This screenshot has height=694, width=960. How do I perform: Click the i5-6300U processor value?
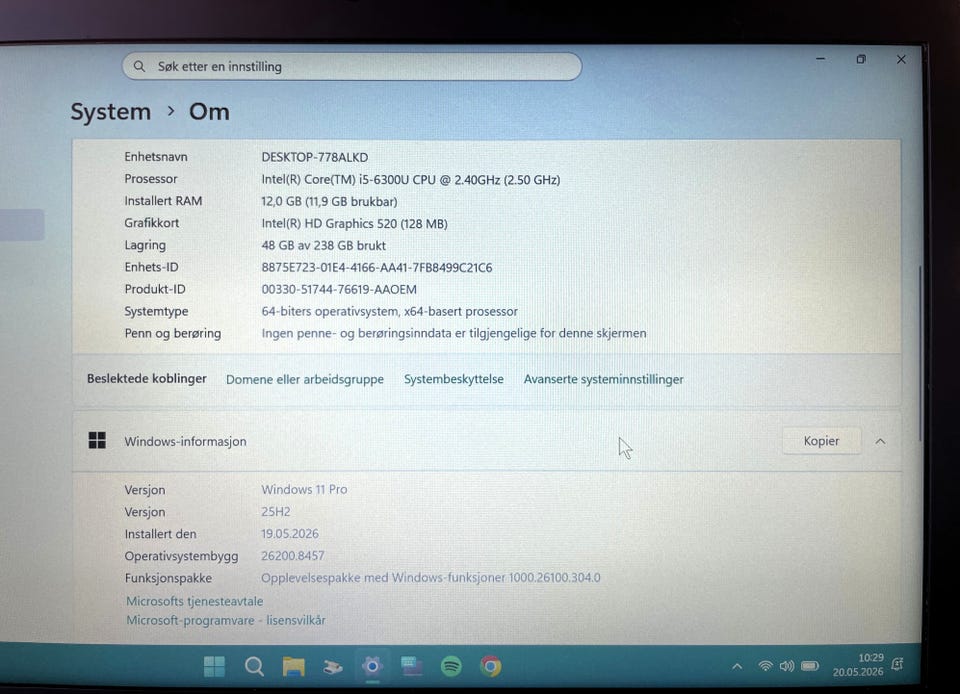pyautogui.click(x=411, y=180)
